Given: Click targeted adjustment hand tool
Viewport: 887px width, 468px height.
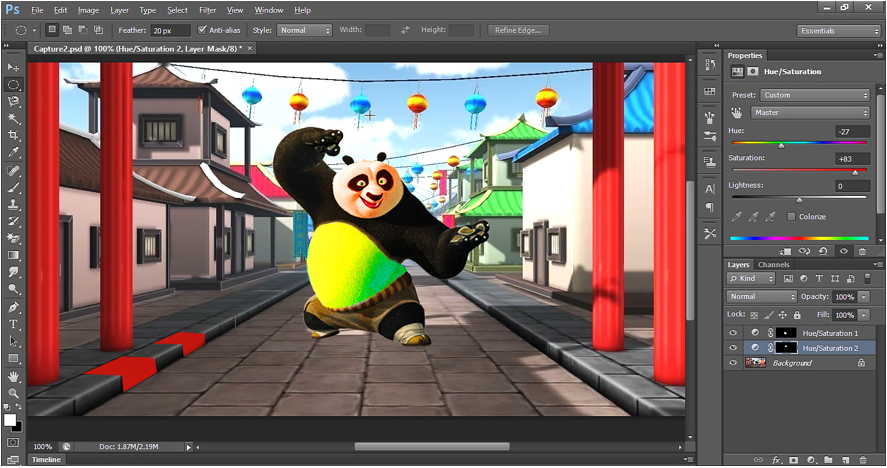Looking at the screenshot, I should pos(736,113).
